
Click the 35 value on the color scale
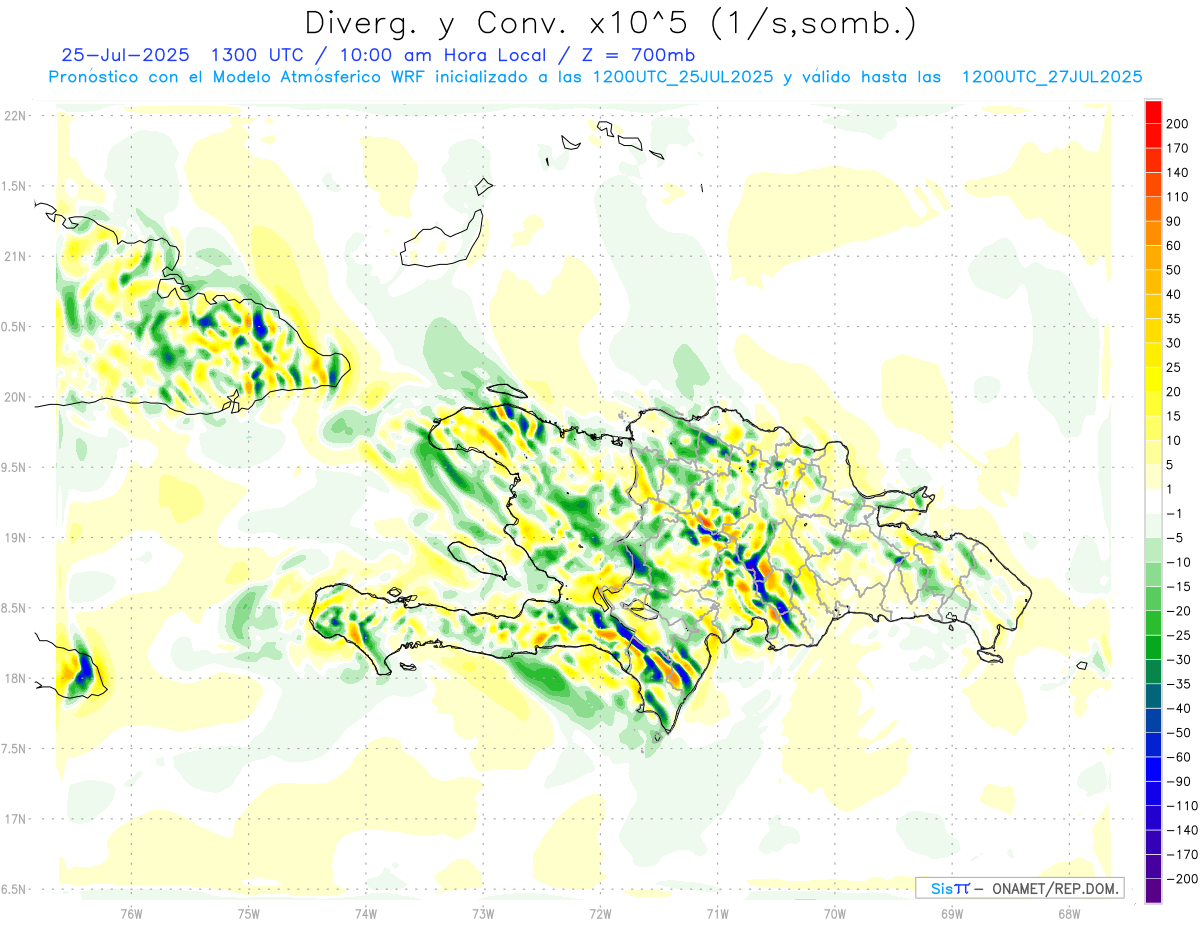pos(1175,318)
